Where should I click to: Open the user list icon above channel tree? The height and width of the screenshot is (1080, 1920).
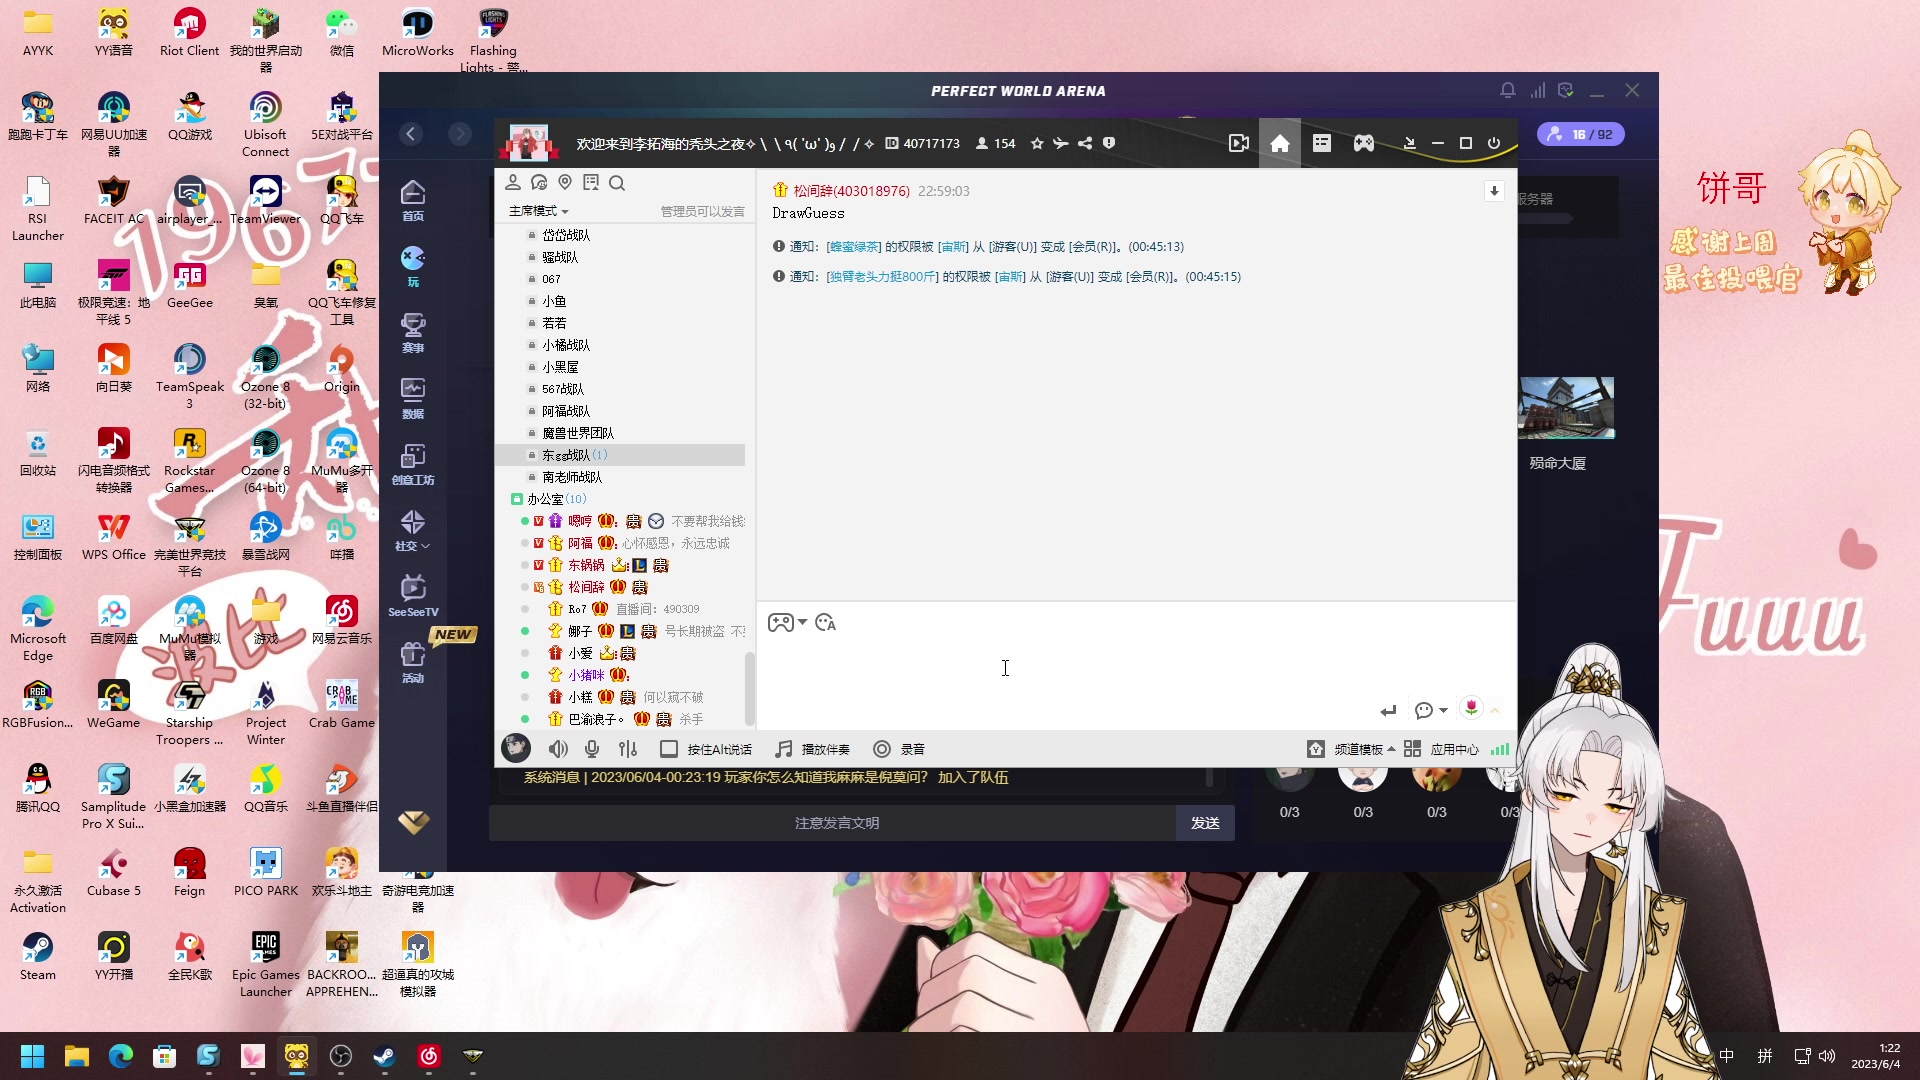[513, 182]
